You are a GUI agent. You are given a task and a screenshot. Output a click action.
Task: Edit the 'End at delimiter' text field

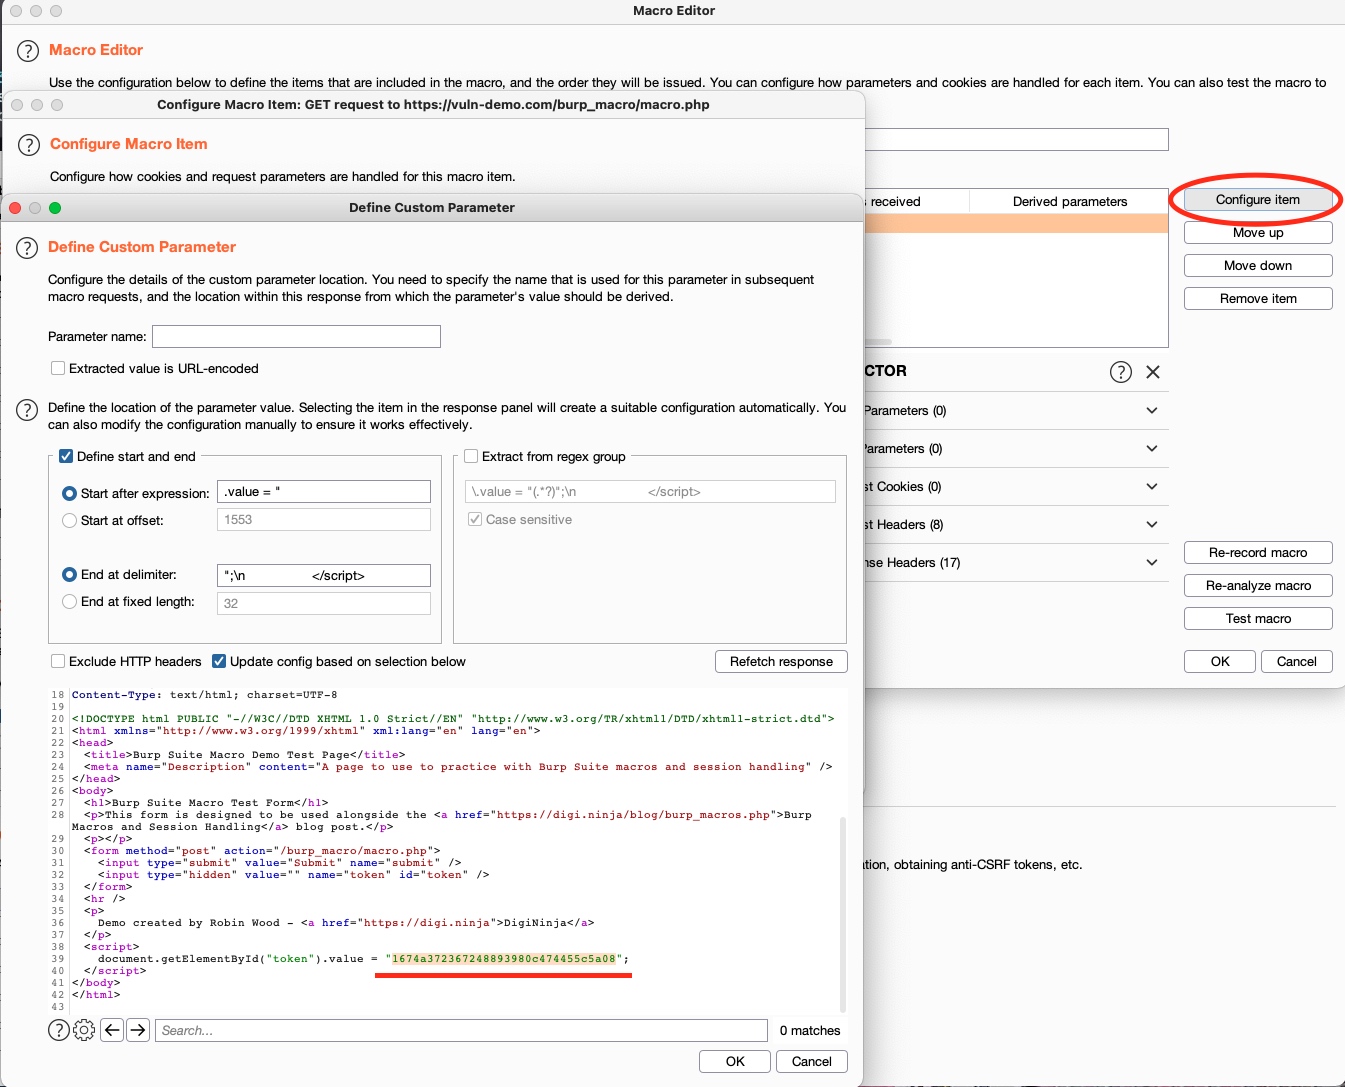pos(324,575)
